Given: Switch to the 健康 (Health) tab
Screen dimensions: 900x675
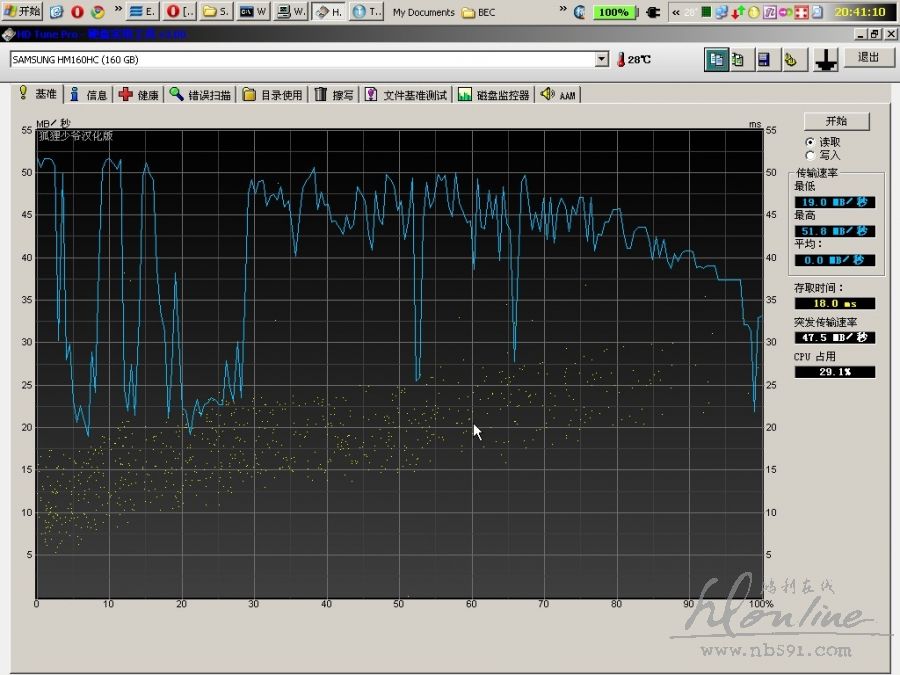Looking at the screenshot, I should click(x=138, y=95).
